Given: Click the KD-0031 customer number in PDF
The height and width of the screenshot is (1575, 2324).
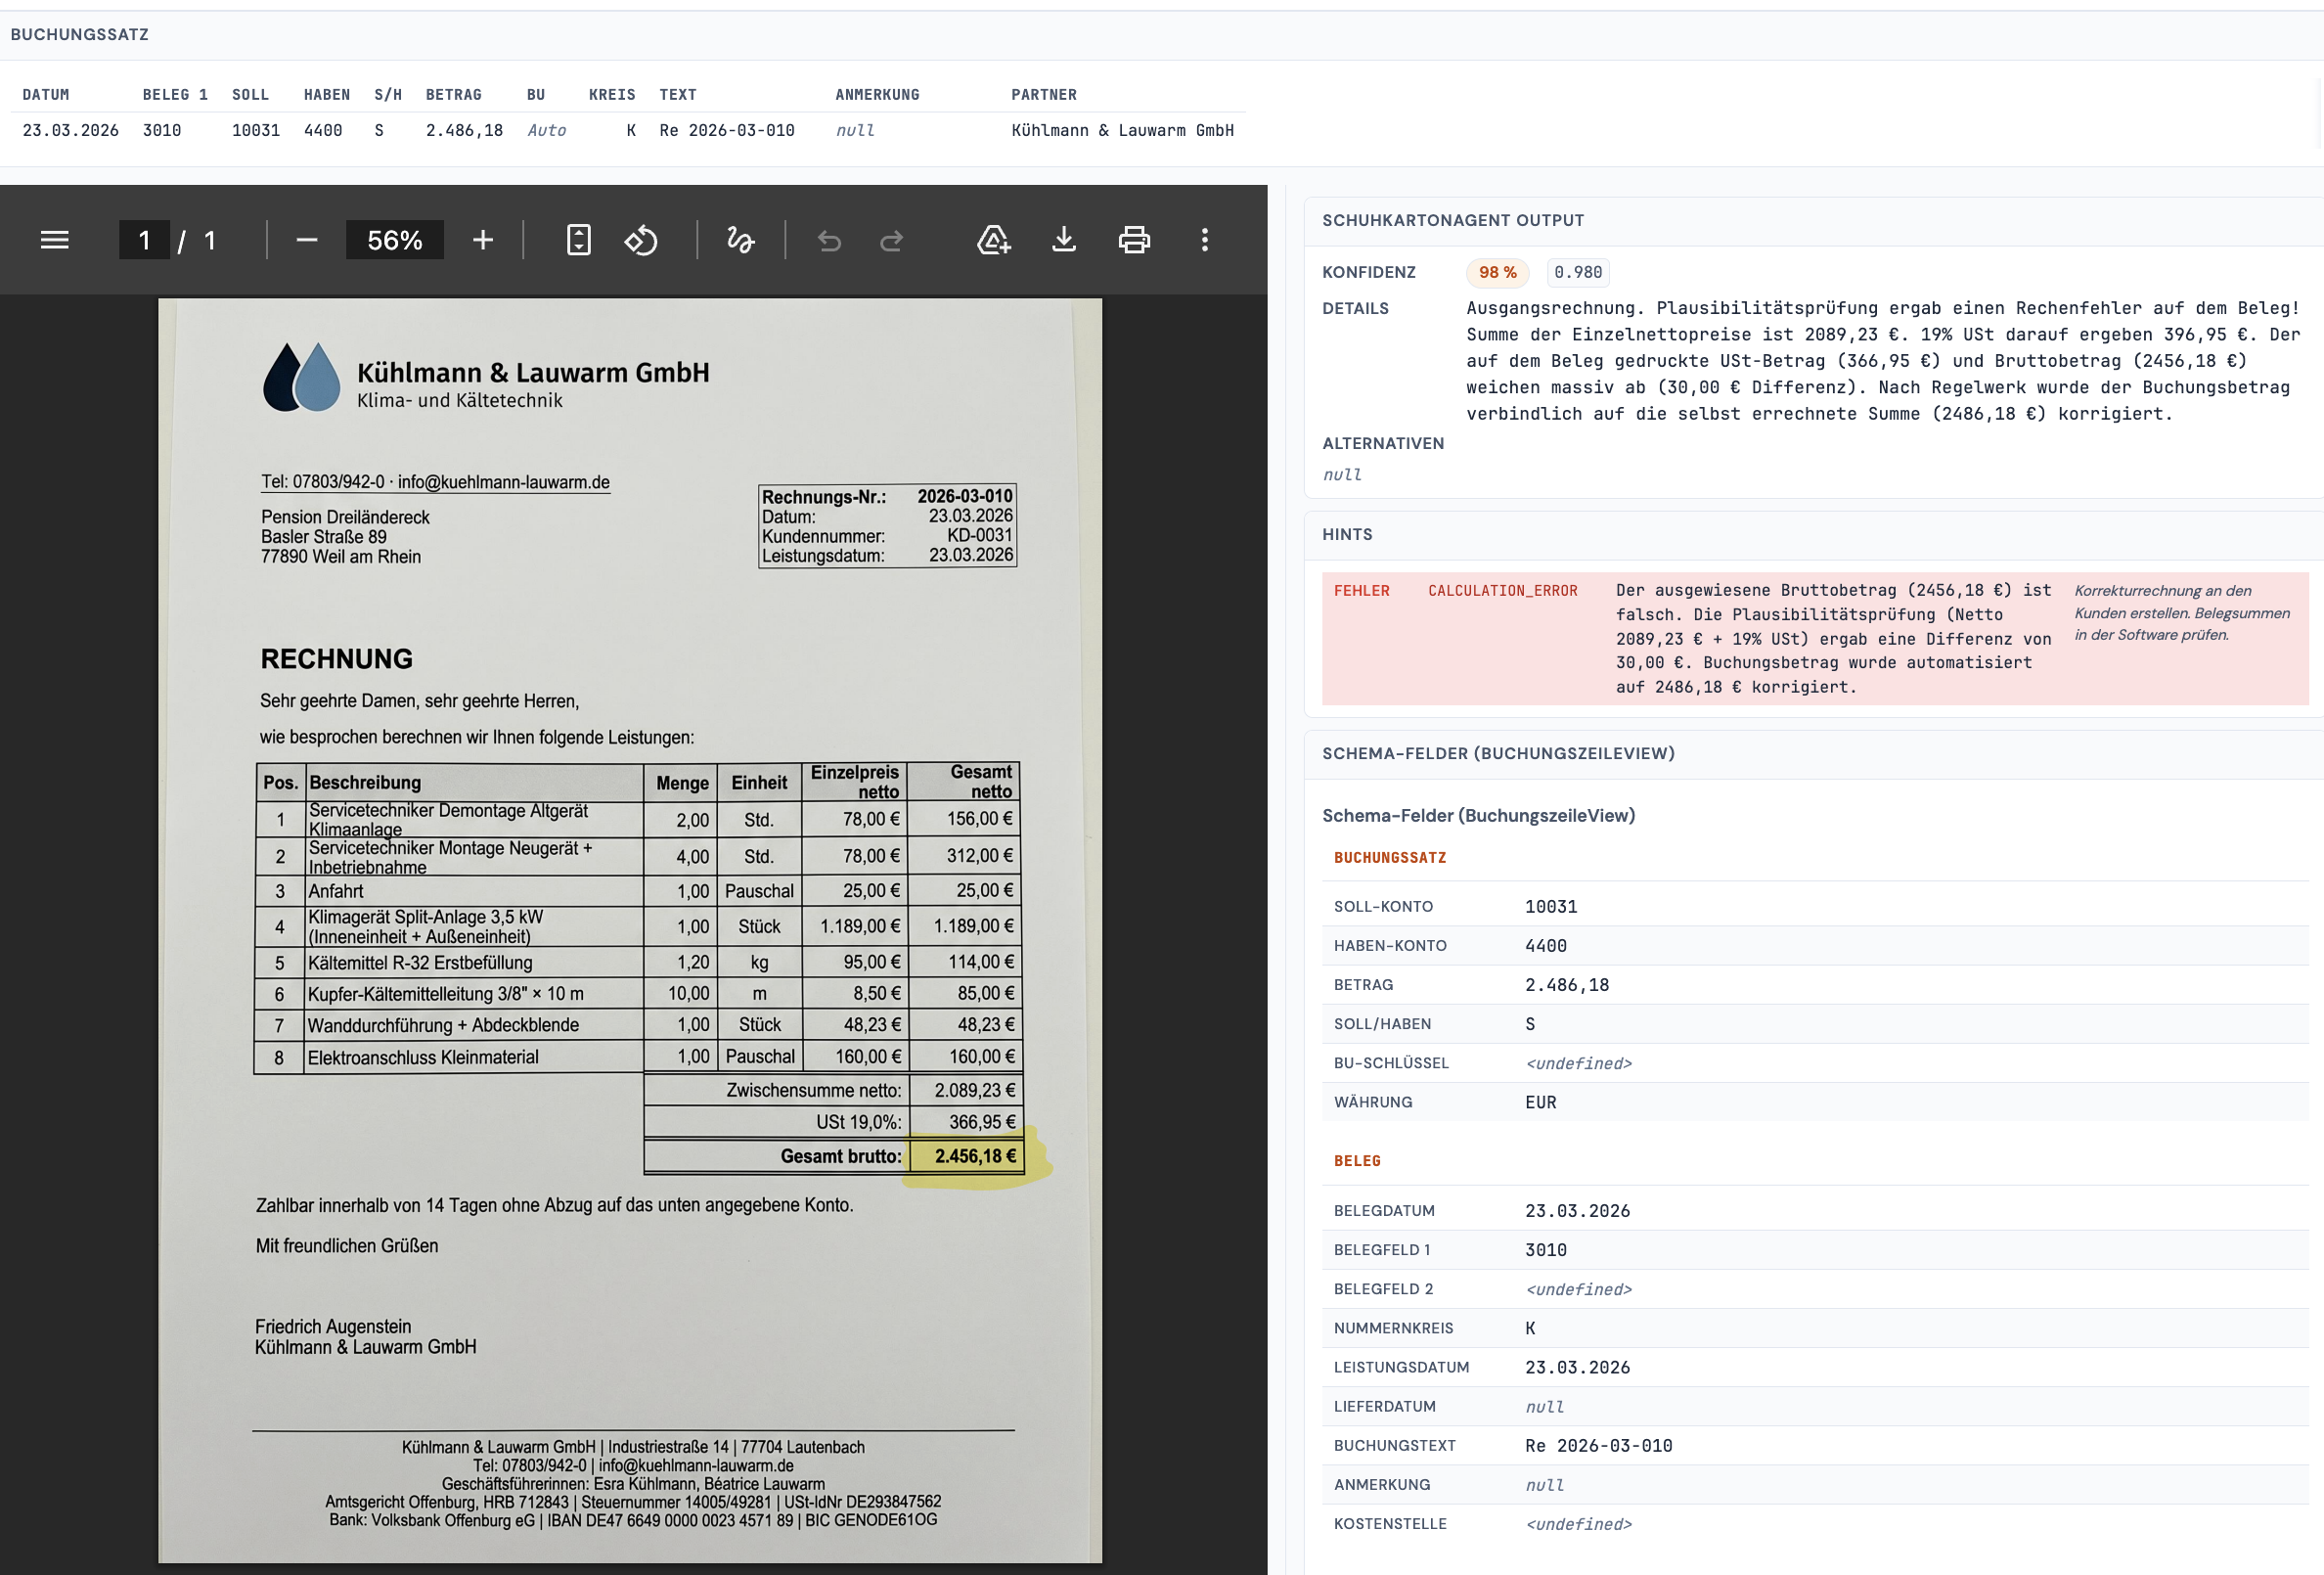Looking at the screenshot, I should click(980, 536).
